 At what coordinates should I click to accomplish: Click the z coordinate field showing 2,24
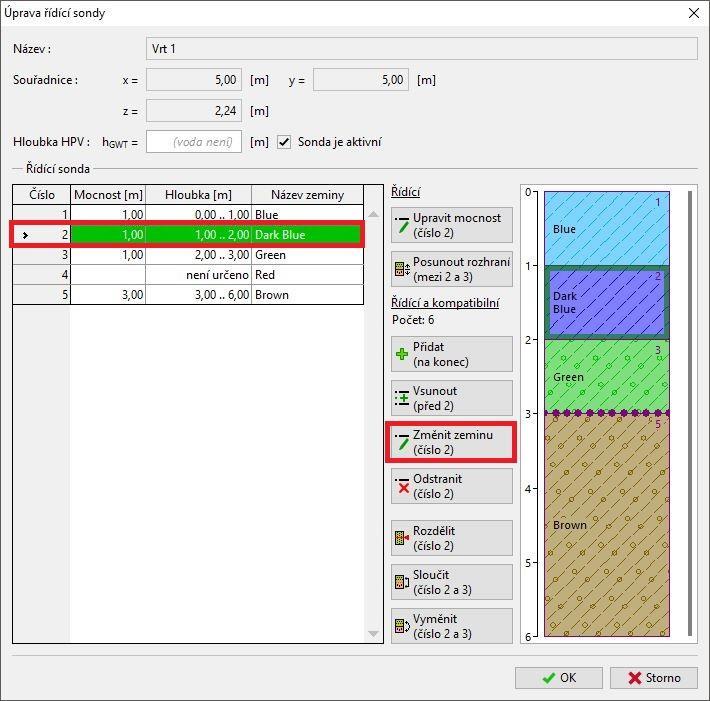click(194, 110)
